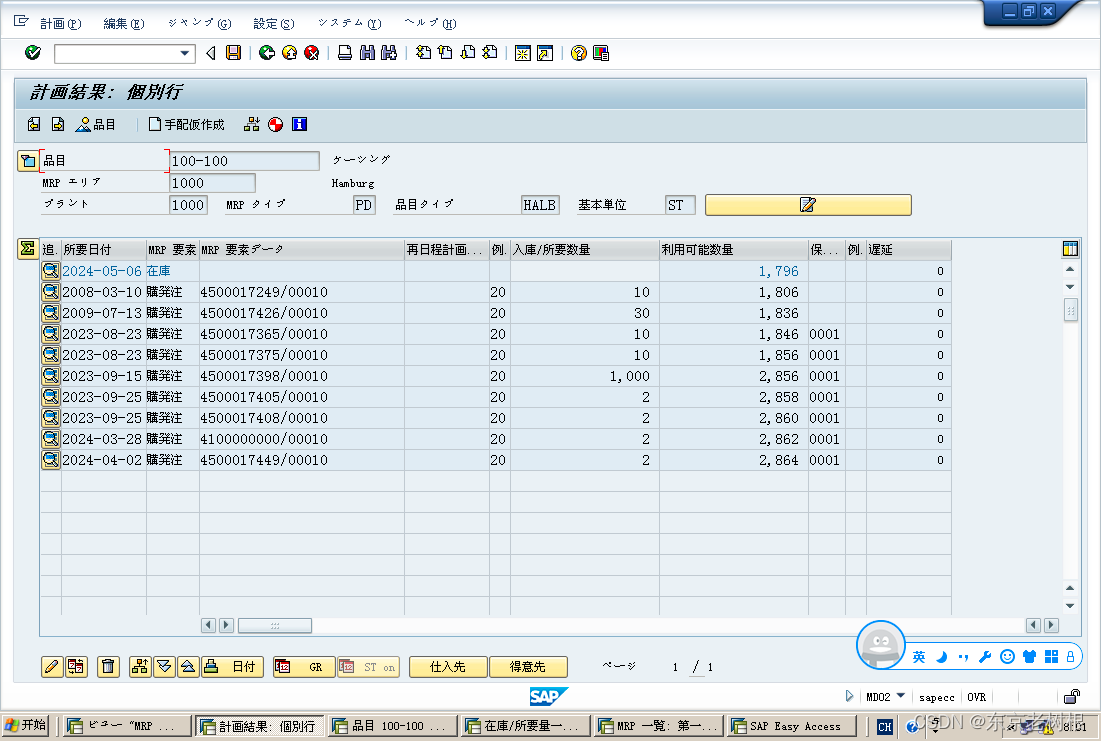Open Find using the binoculars icon
Screen dimensions: 1101x741
(367, 53)
